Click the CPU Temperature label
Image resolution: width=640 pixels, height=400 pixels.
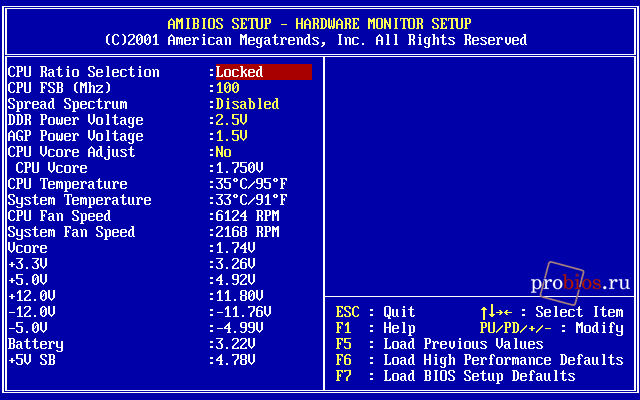pos(68,184)
